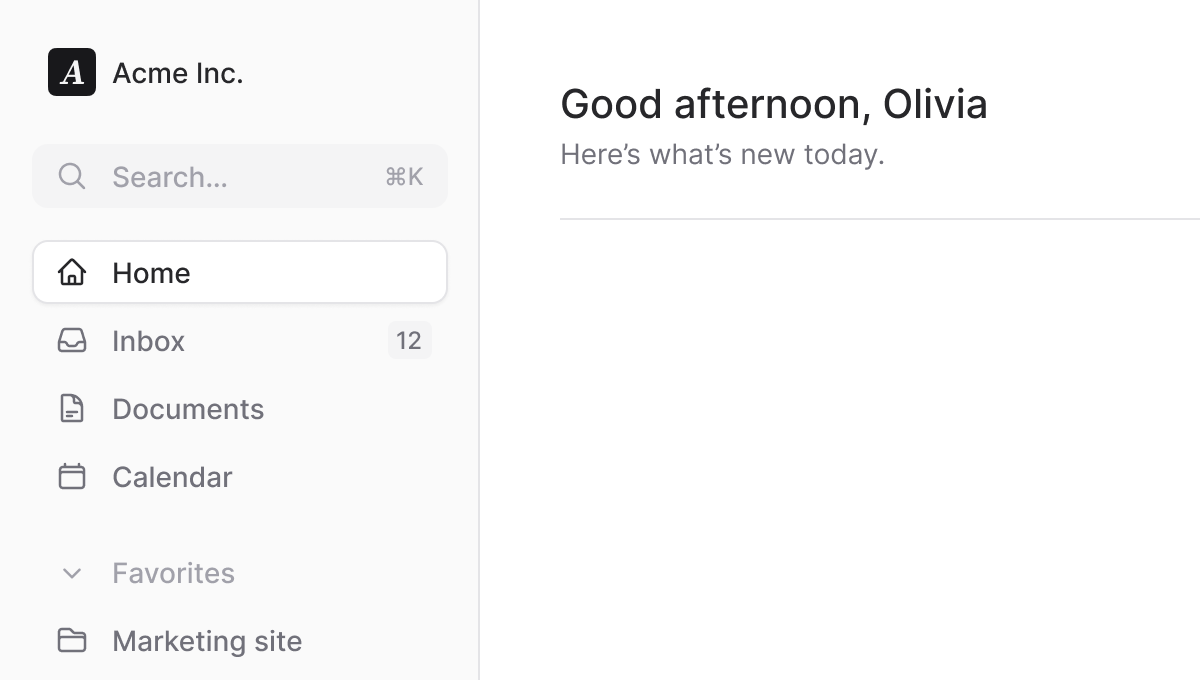
Task: Click the magnifying glass search icon
Action: (71, 176)
